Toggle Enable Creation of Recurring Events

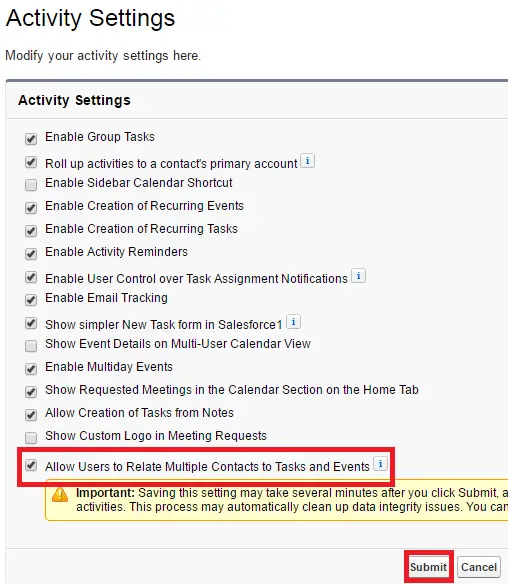click(x=31, y=208)
